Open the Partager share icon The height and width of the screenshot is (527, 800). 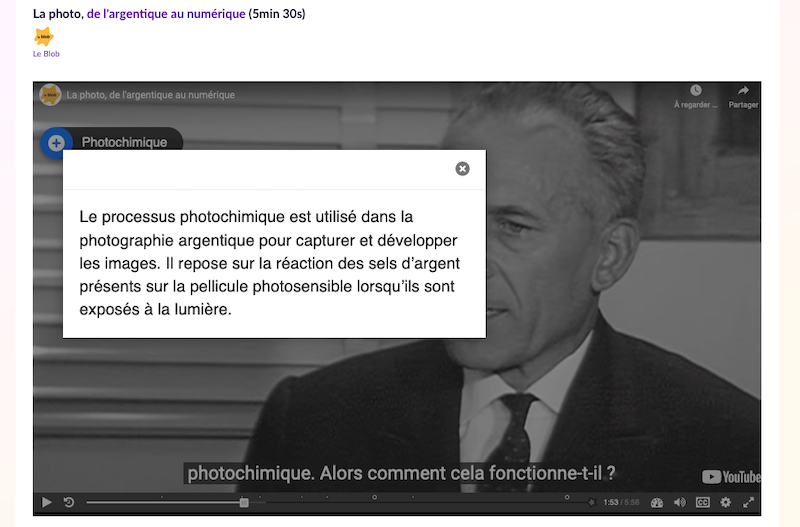[743, 96]
